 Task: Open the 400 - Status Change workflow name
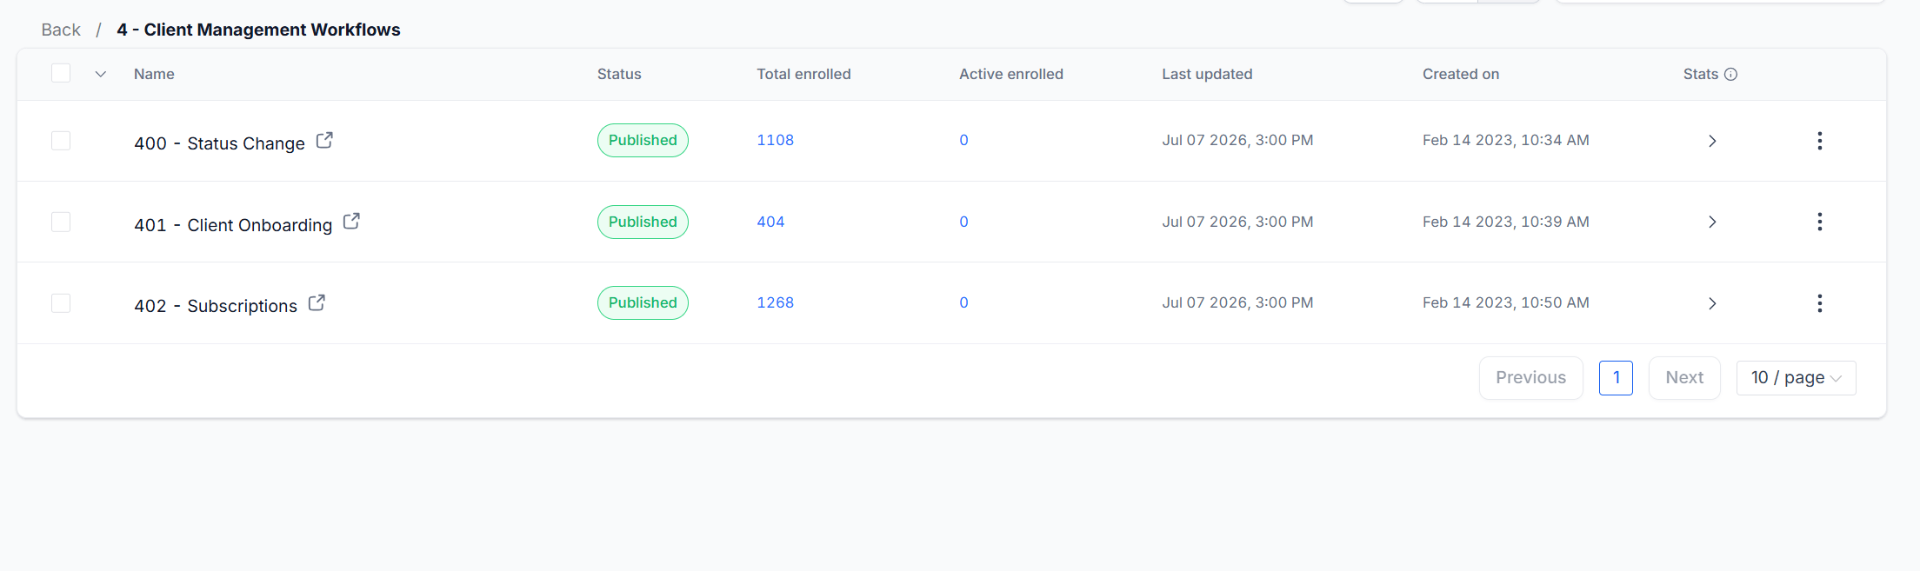(219, 143)
